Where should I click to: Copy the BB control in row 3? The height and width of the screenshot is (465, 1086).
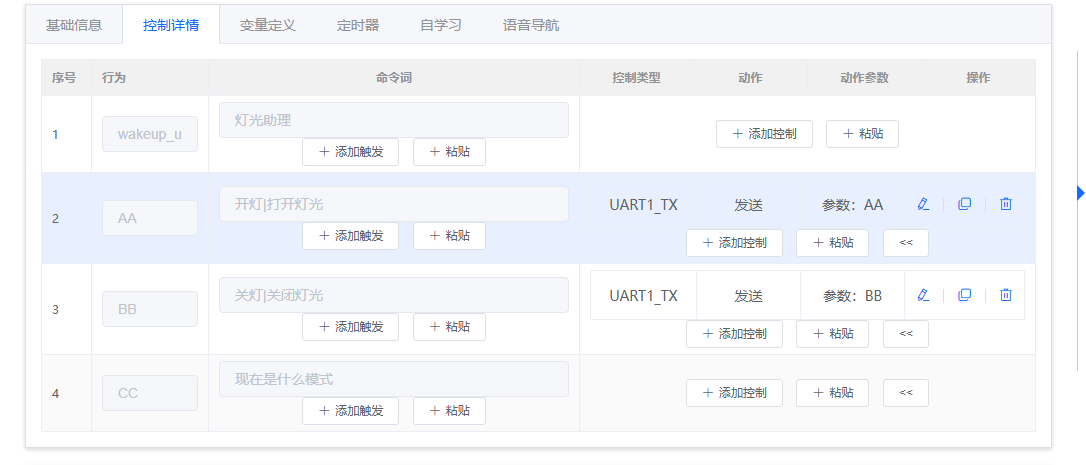(x=964, y=295)
